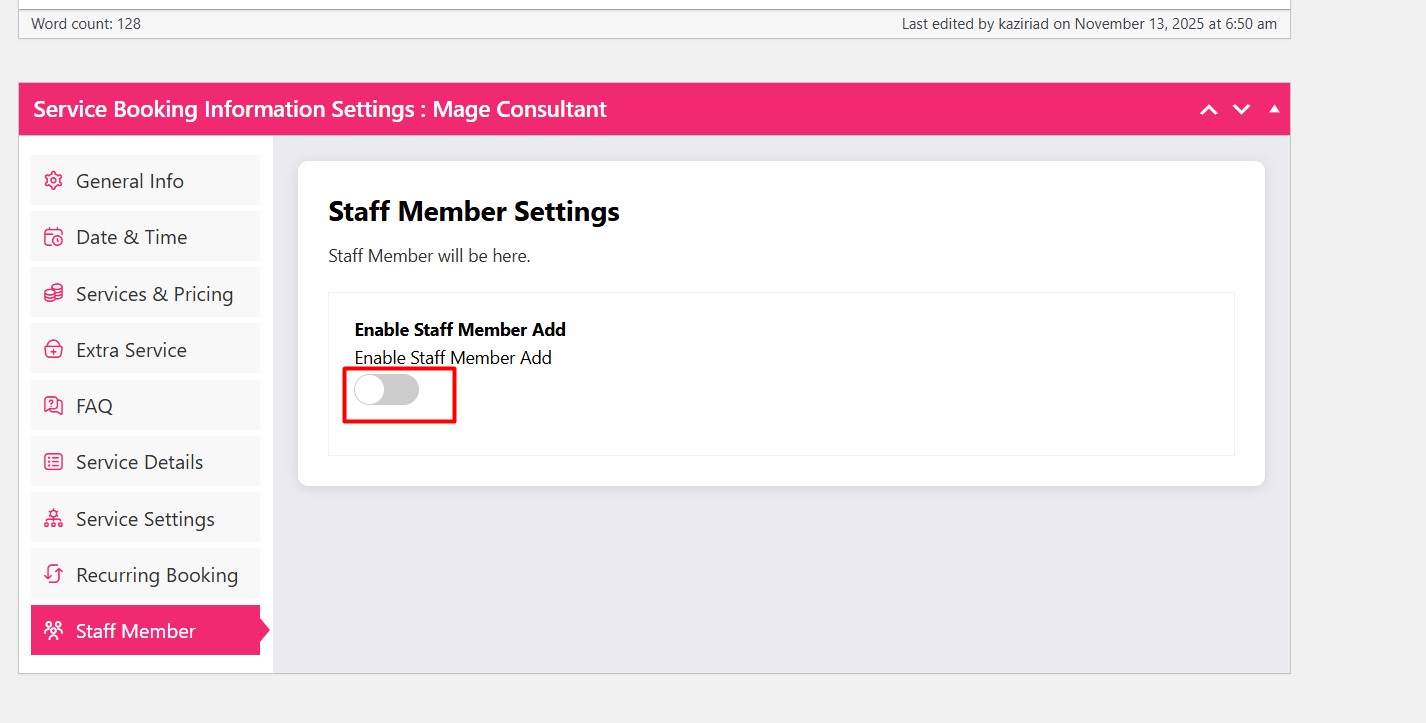The height and width of the screenshot is (723, 1426).
Task: Click the General Info gear icon
Action: coord(53,181)
